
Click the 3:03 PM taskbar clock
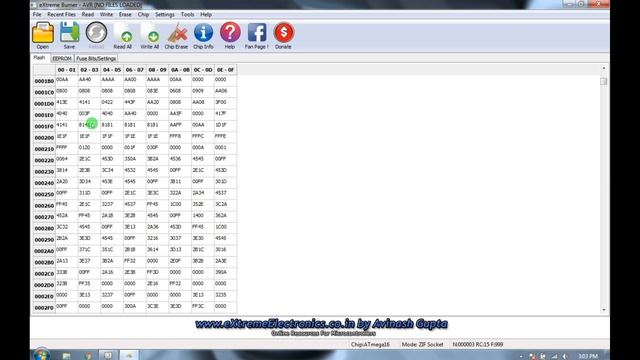click(x=588, y=356)
